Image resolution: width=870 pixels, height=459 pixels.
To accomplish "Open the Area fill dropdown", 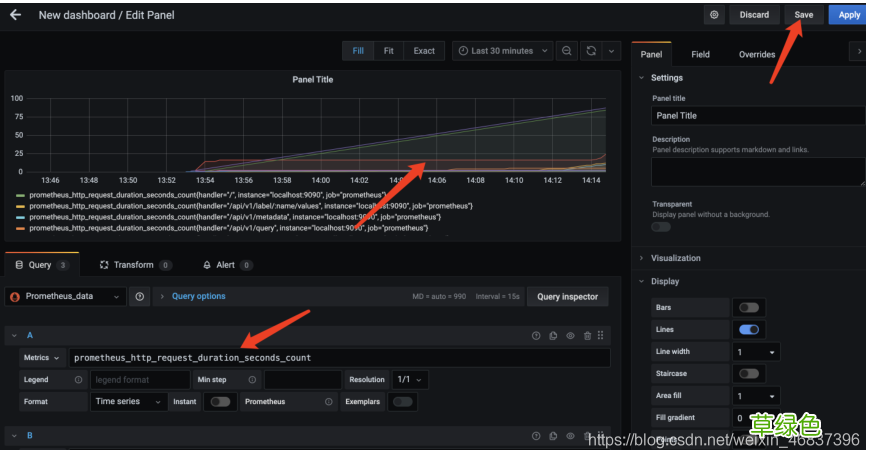I will point(756,396).
